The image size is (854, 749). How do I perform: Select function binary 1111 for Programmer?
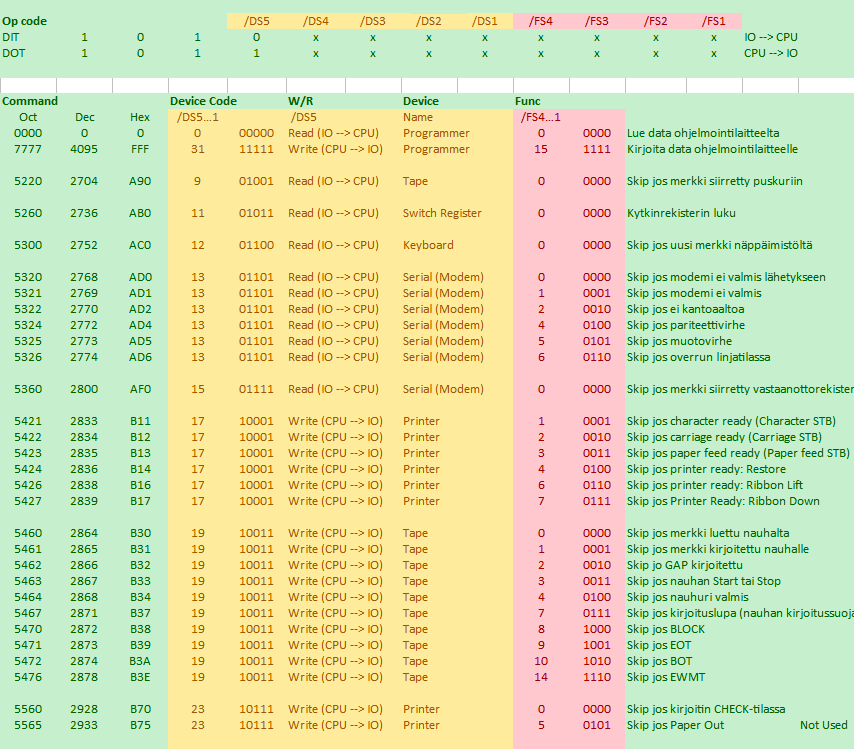(597, 149)
